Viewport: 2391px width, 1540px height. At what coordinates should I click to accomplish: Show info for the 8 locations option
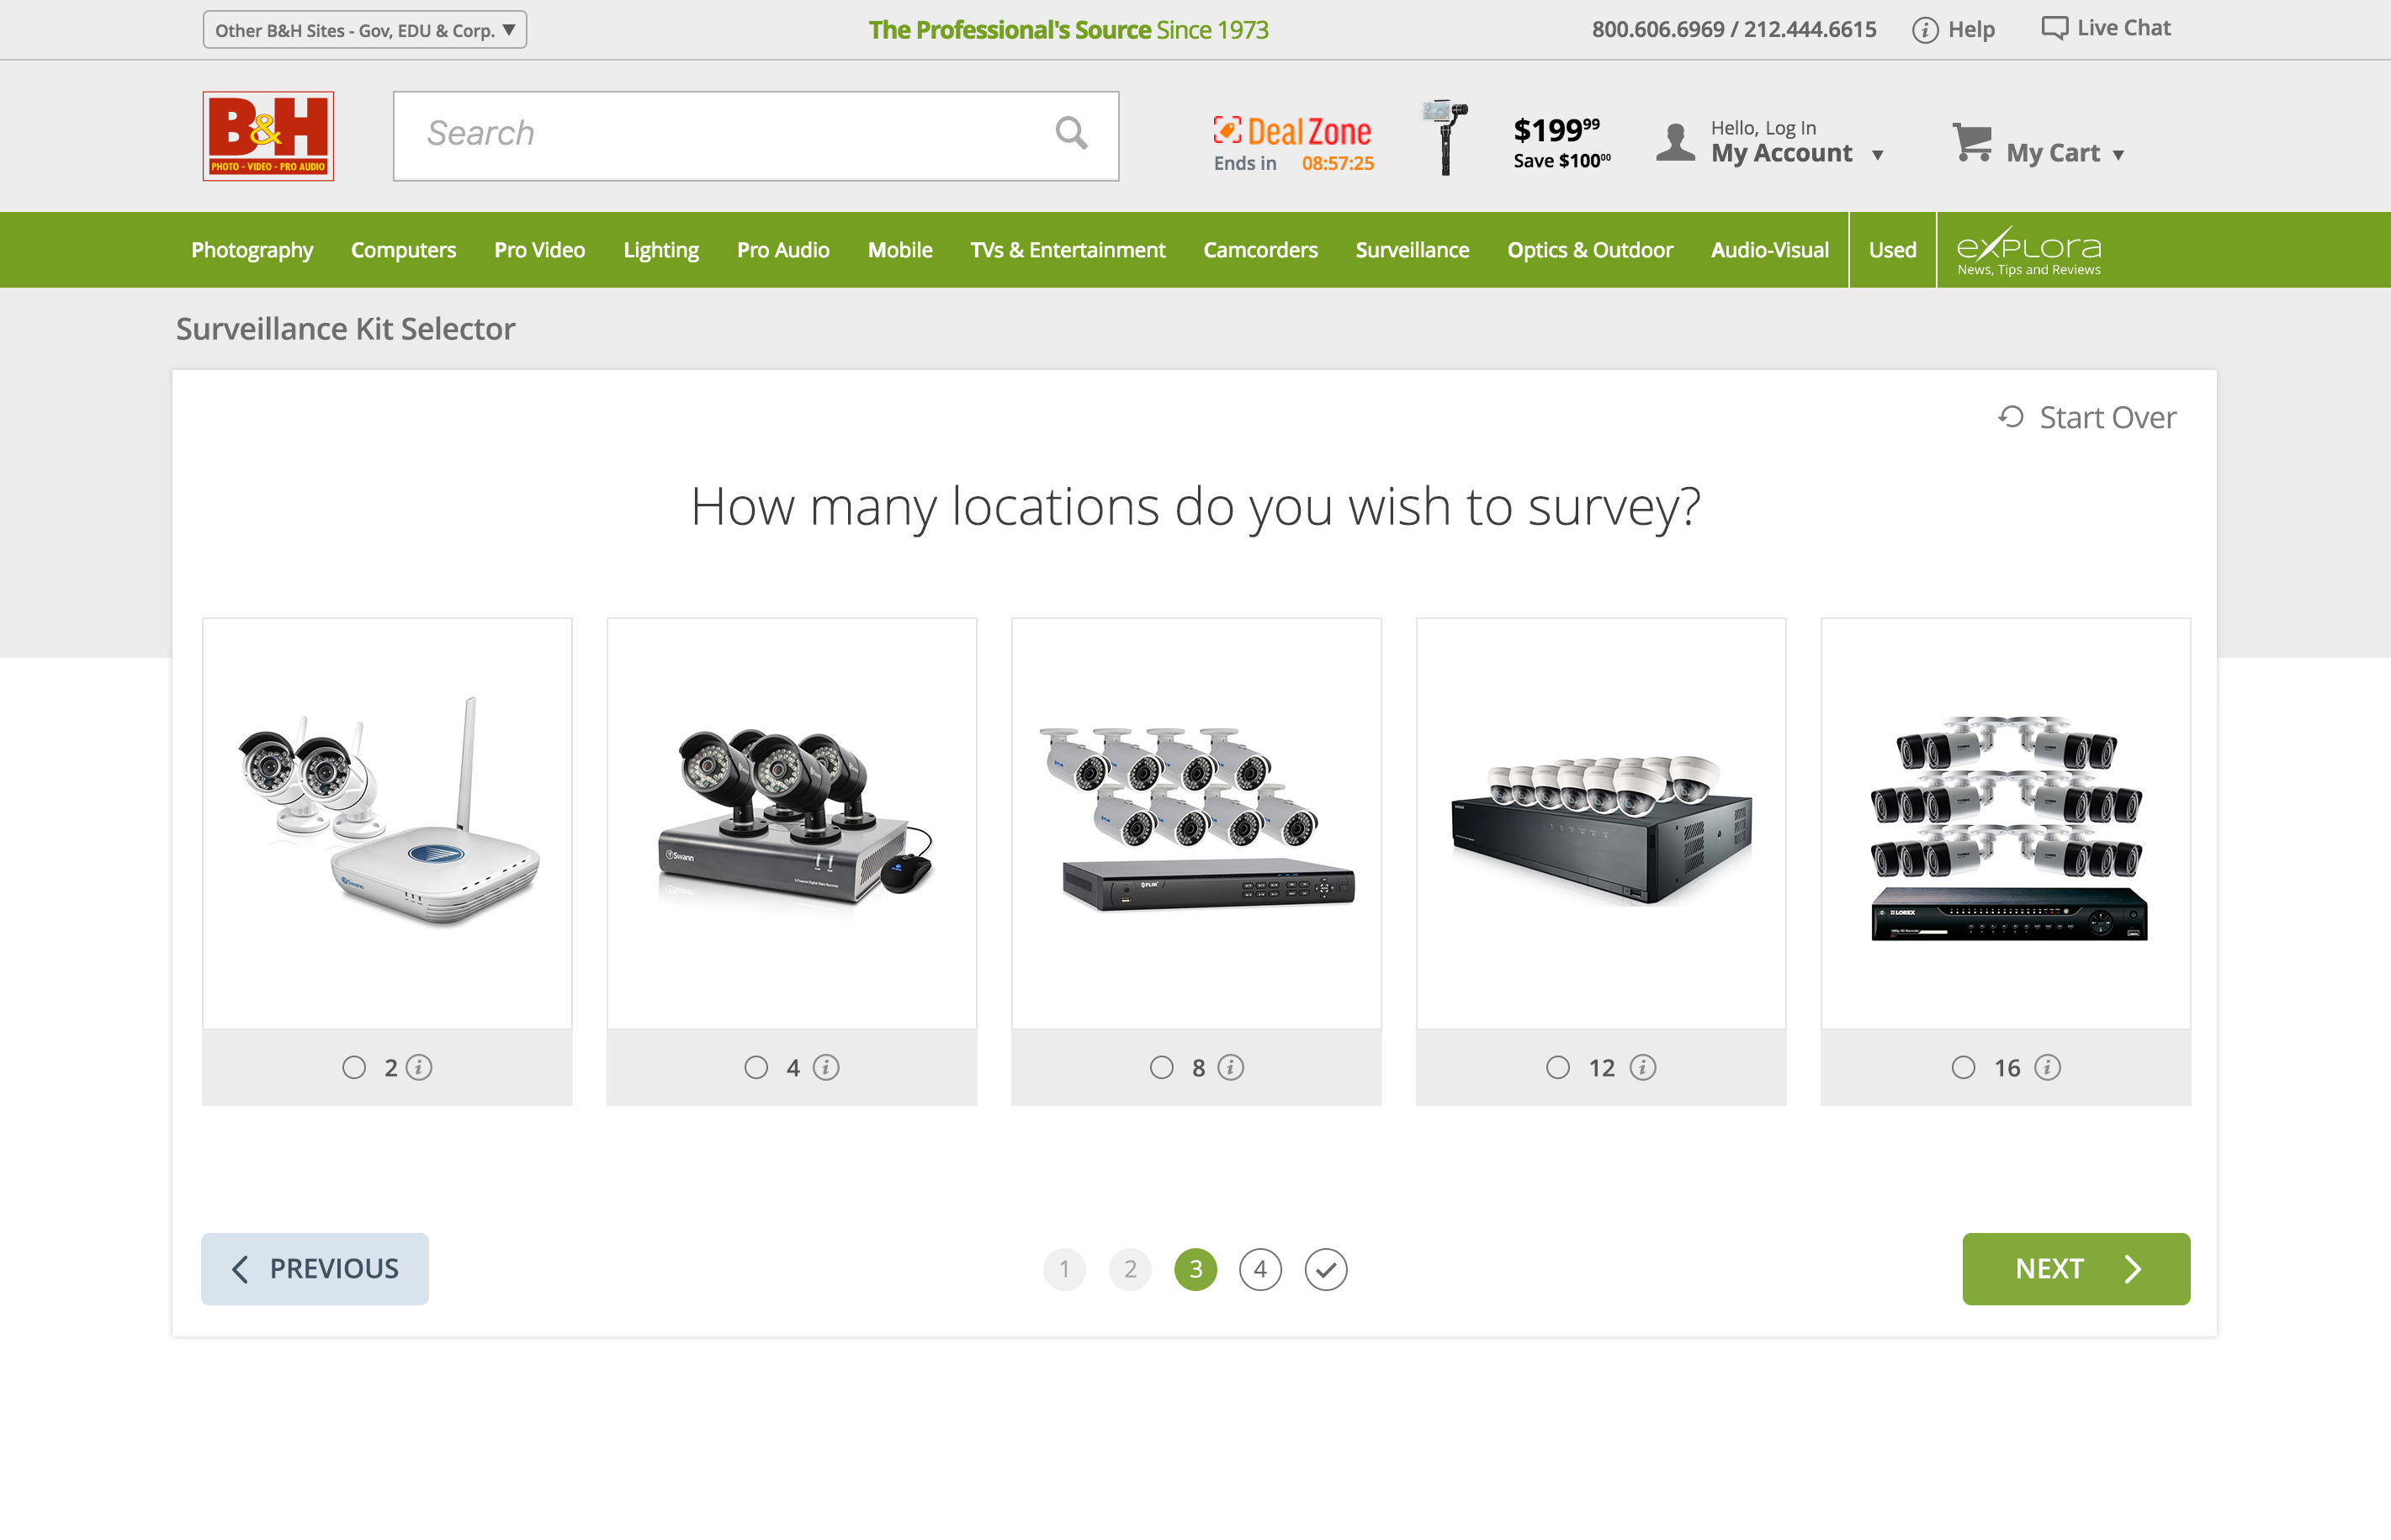(1231, 1068)
